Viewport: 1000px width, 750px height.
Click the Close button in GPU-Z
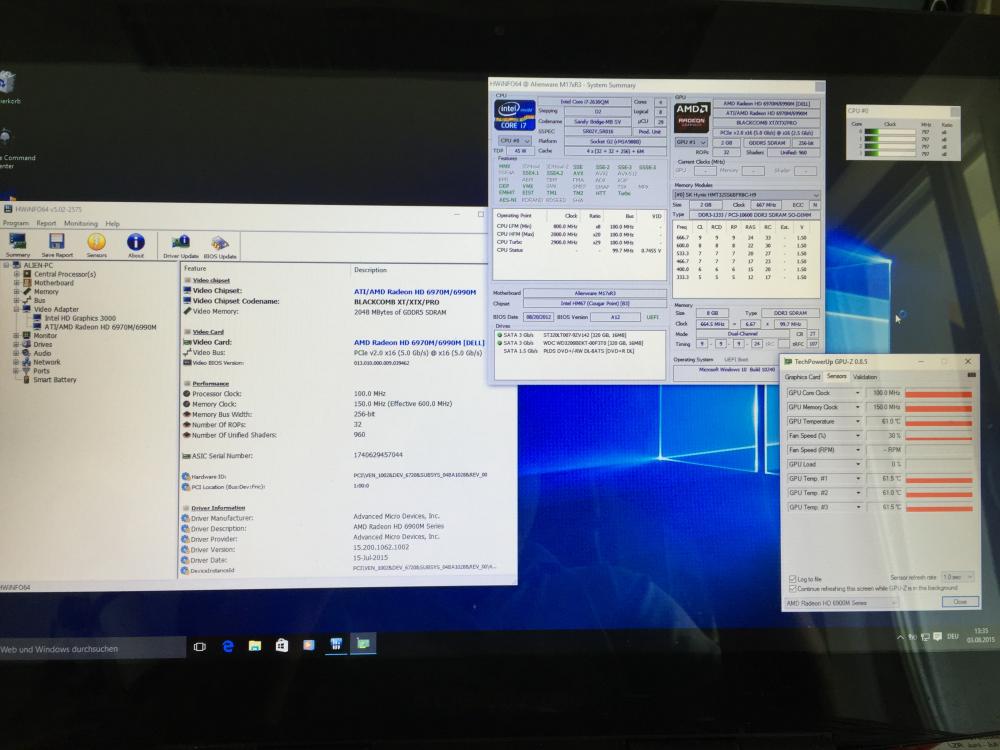(959, 602)
